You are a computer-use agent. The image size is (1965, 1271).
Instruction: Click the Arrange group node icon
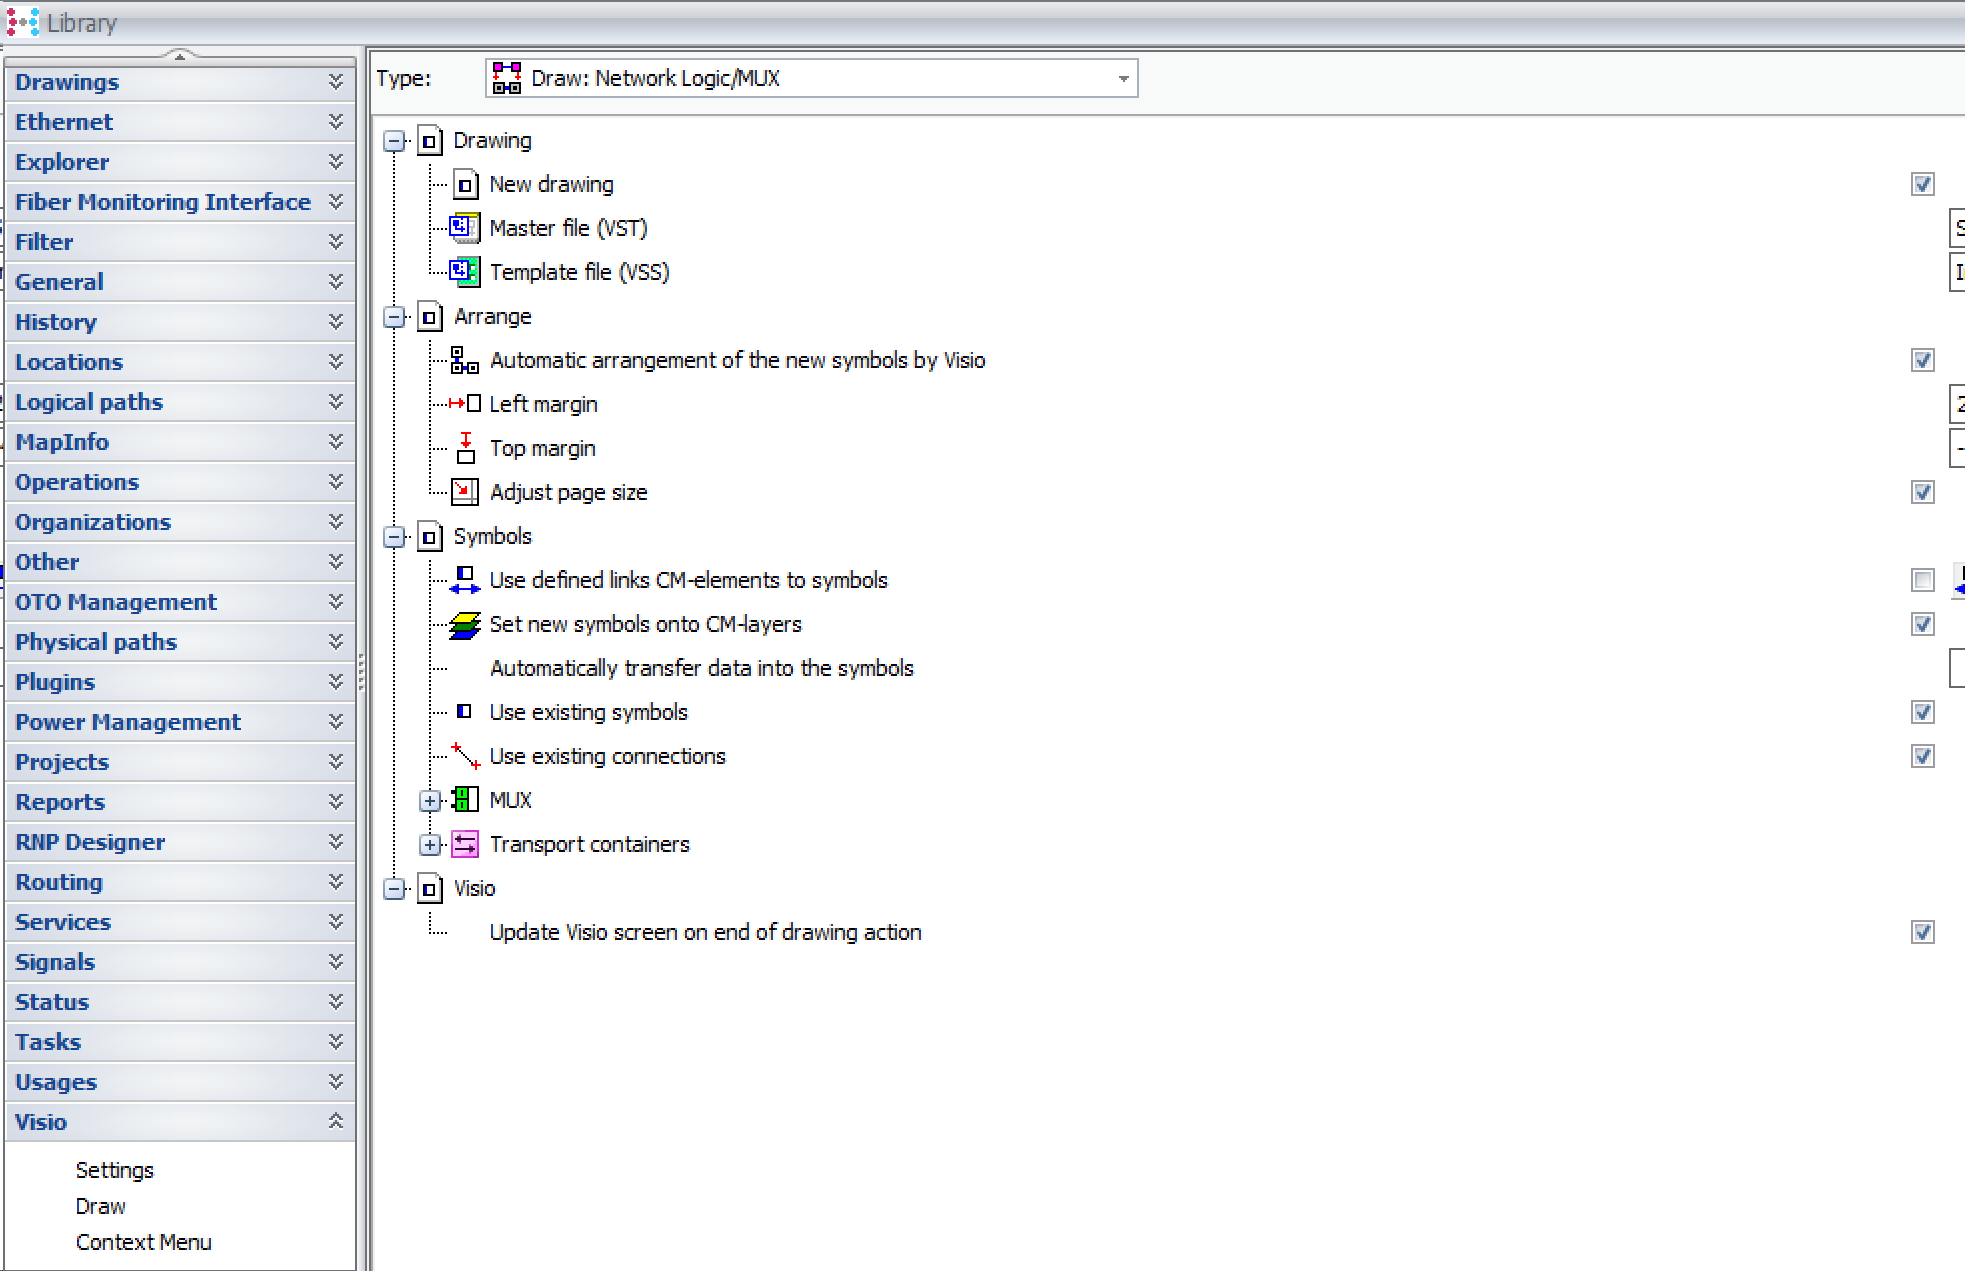tap(430, 317)
